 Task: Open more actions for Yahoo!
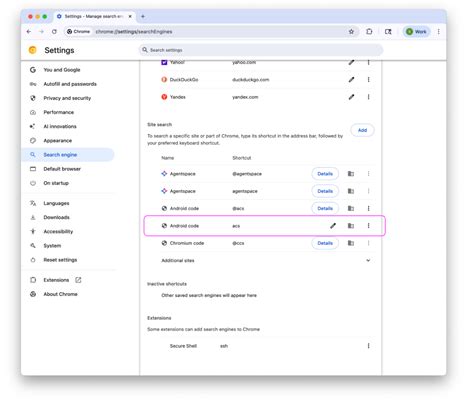click(368, 62)
